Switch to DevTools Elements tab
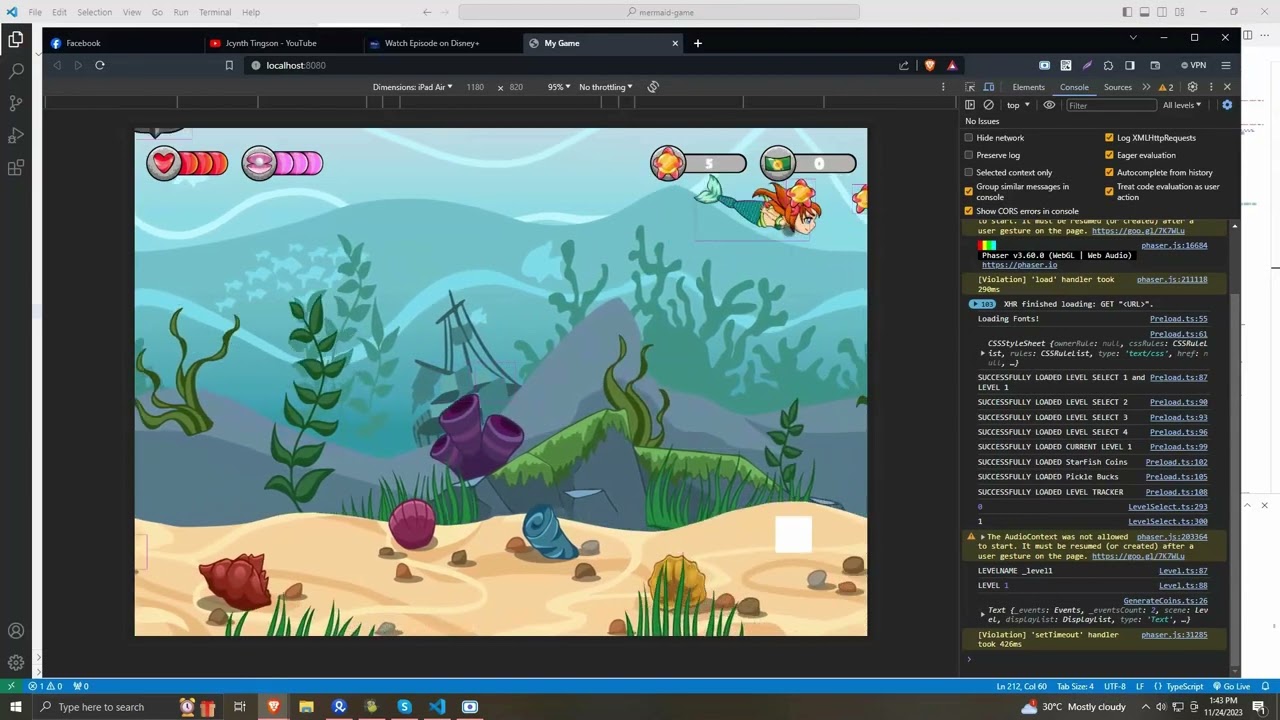This screenshot has width=1280, height=720. coord(1028,87)
